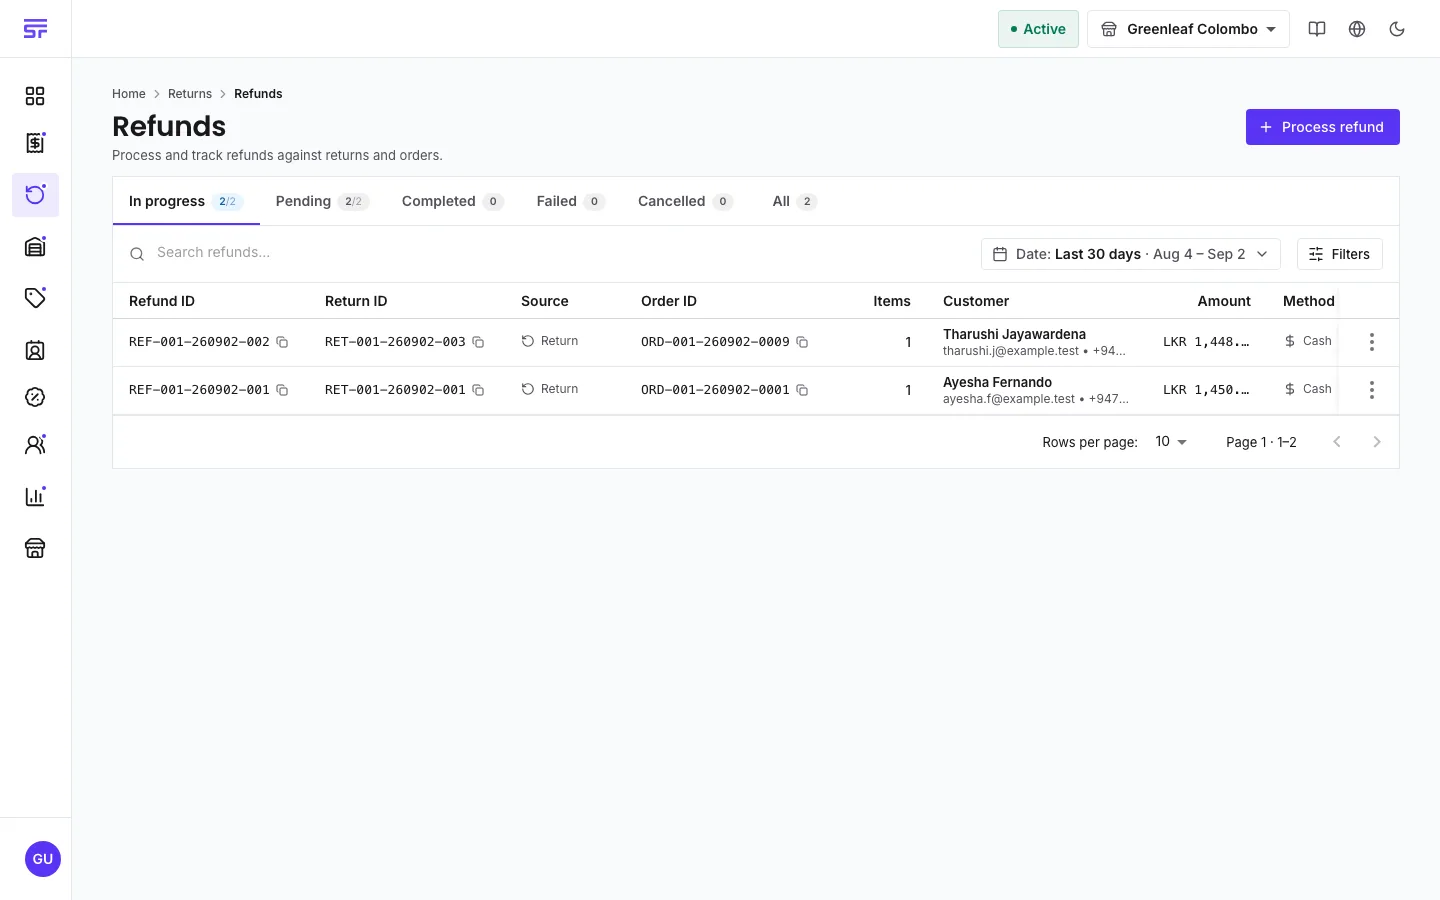Image resolution: width=1440 pixels, height=900 pixels.
Task: Click the Cash method in Tharushi row
Action: [1308, 341]
